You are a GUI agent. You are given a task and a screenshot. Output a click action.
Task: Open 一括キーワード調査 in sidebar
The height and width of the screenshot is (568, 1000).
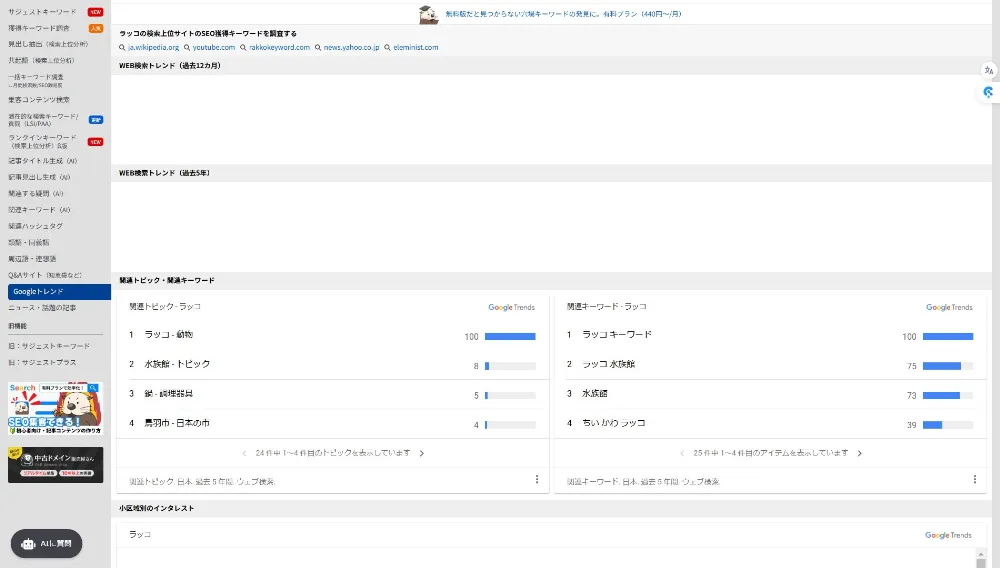click(x=36, y=80)
